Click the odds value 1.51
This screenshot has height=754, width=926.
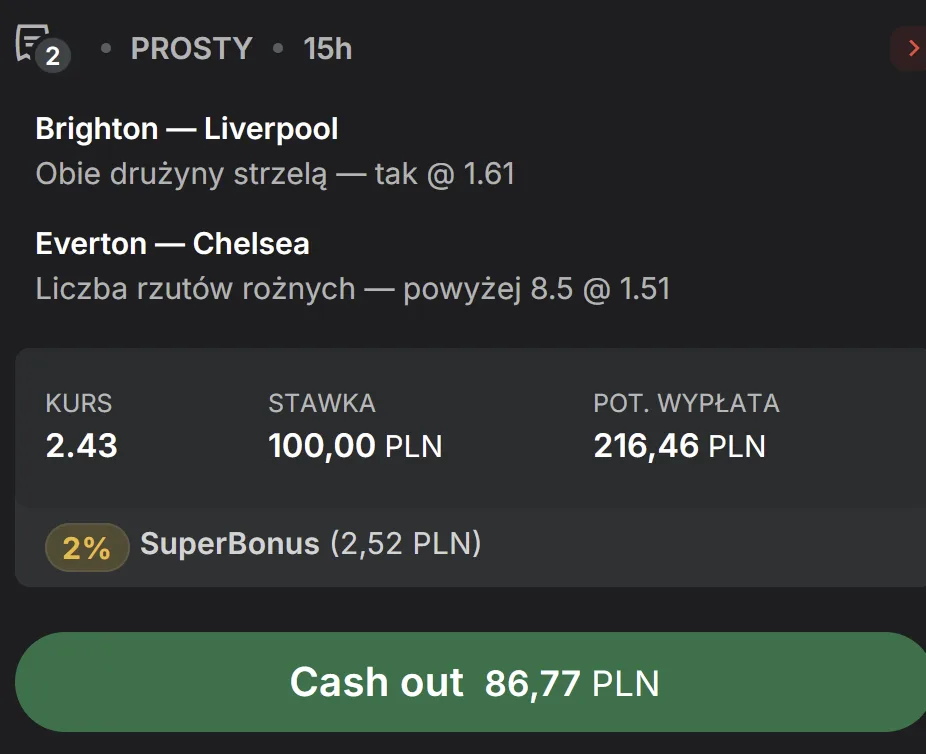coord(645,288)
